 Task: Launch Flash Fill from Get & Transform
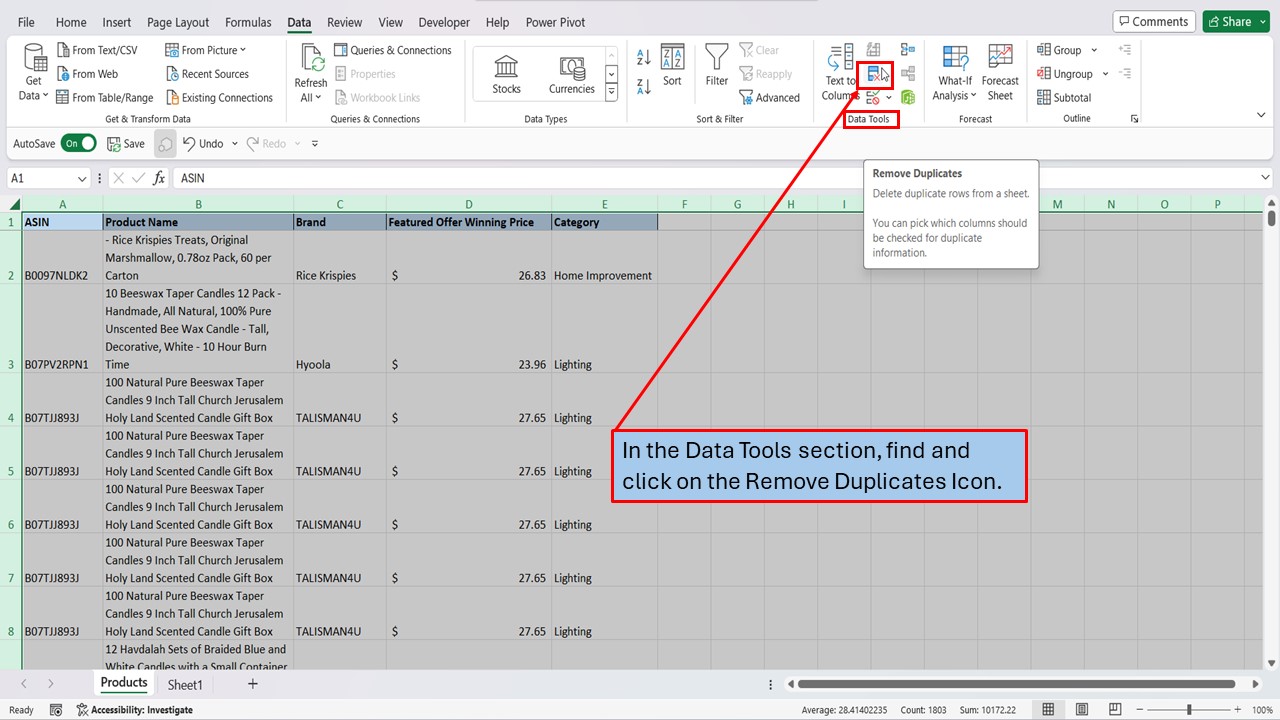point(872,50)
